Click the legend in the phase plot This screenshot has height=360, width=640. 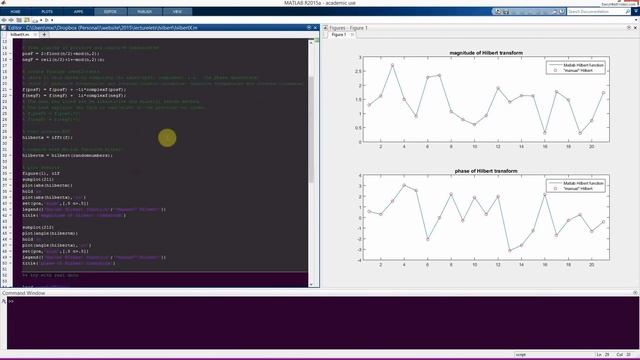(x=576, y=186)
